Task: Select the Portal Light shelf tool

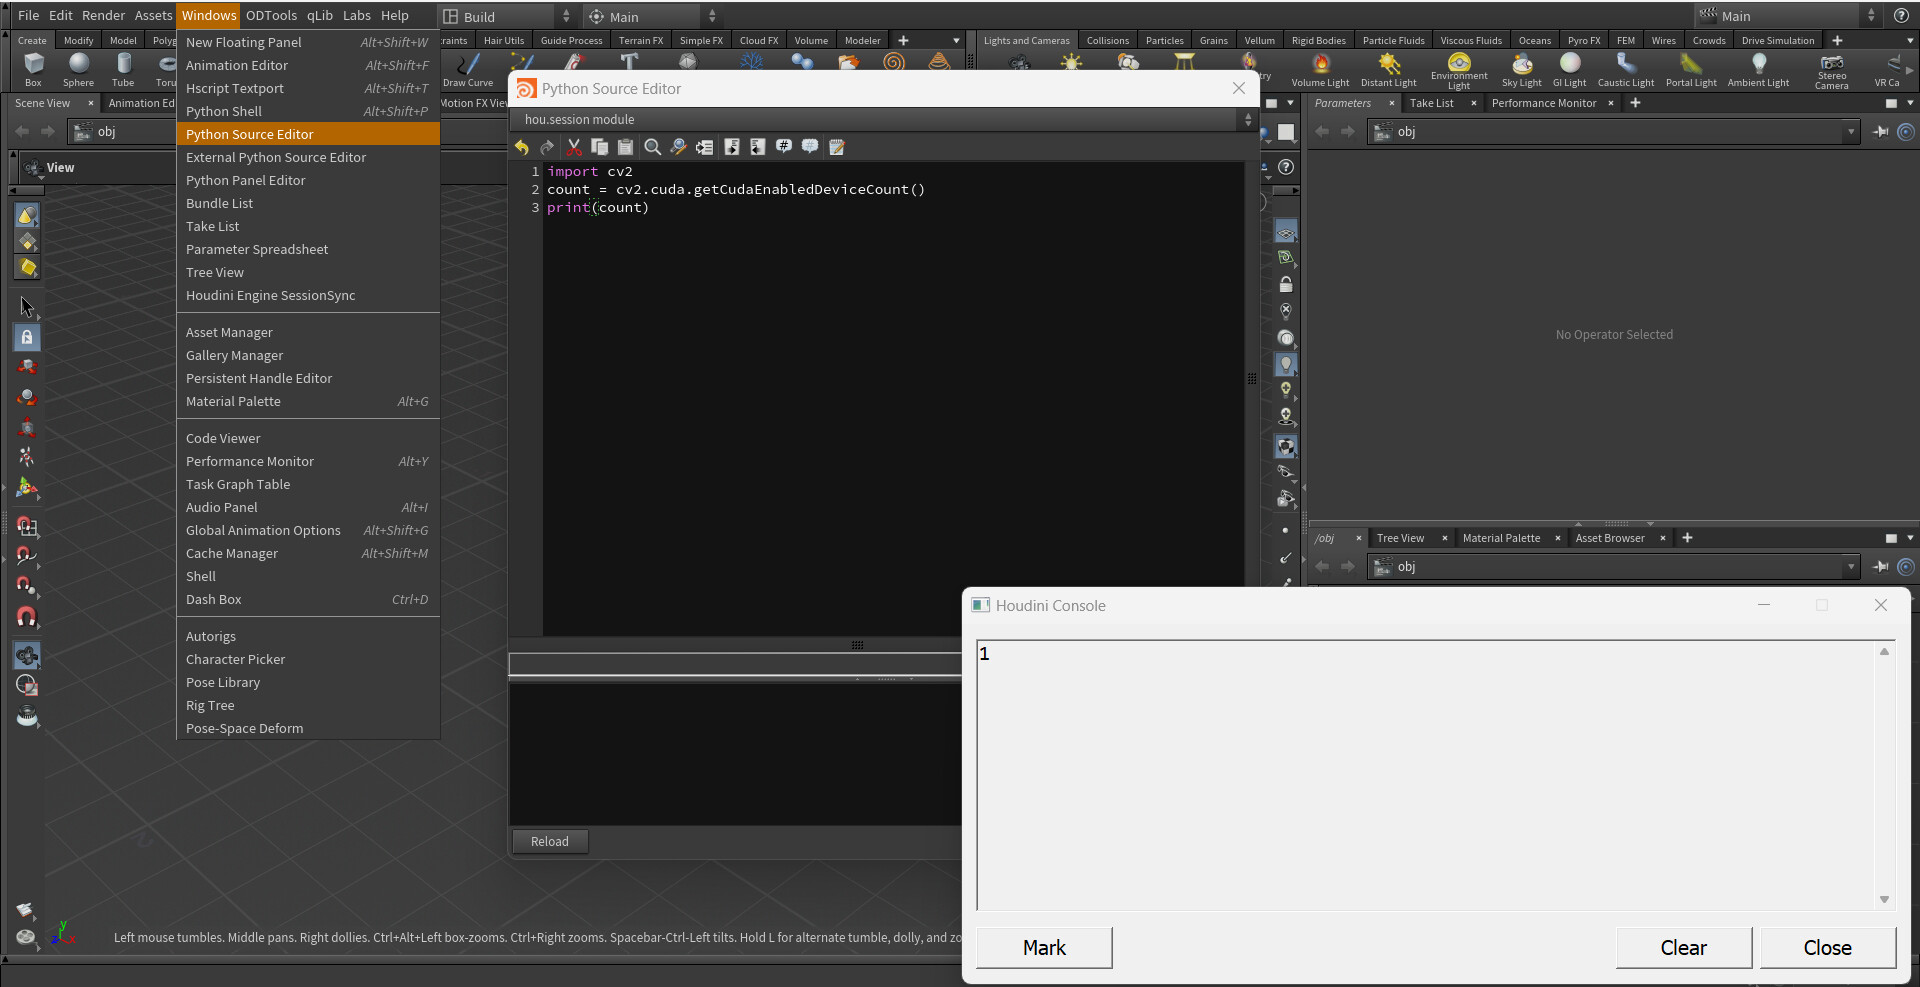Action: [x=1691, y=70]
